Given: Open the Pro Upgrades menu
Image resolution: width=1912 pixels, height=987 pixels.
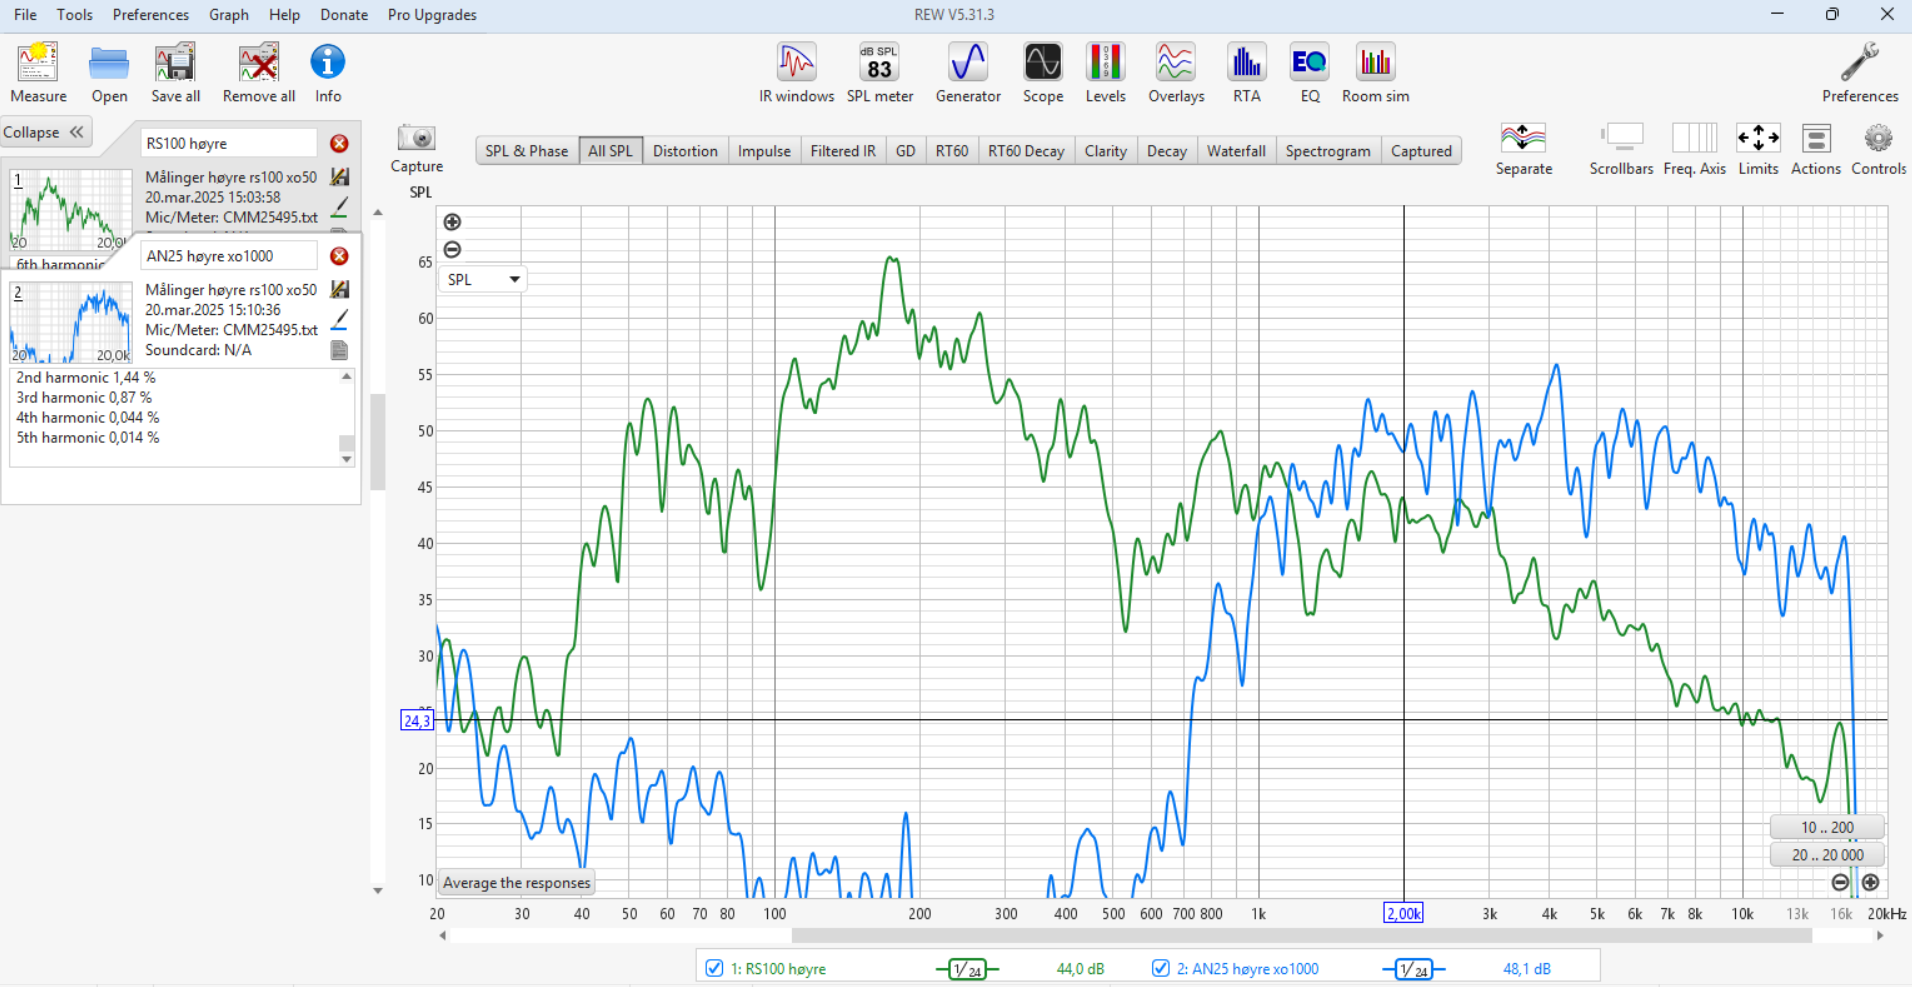Looking at the screenshot, I should [432, 15].
